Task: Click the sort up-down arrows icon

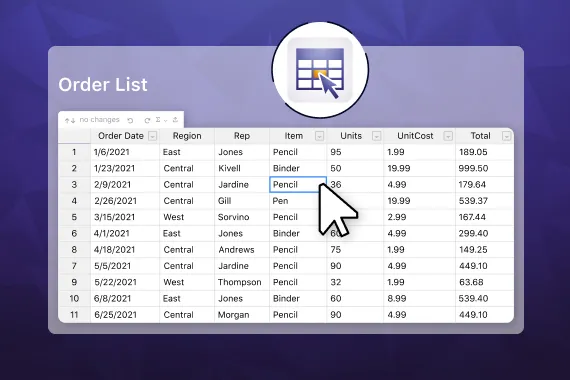Action: [x=70, y=120]
